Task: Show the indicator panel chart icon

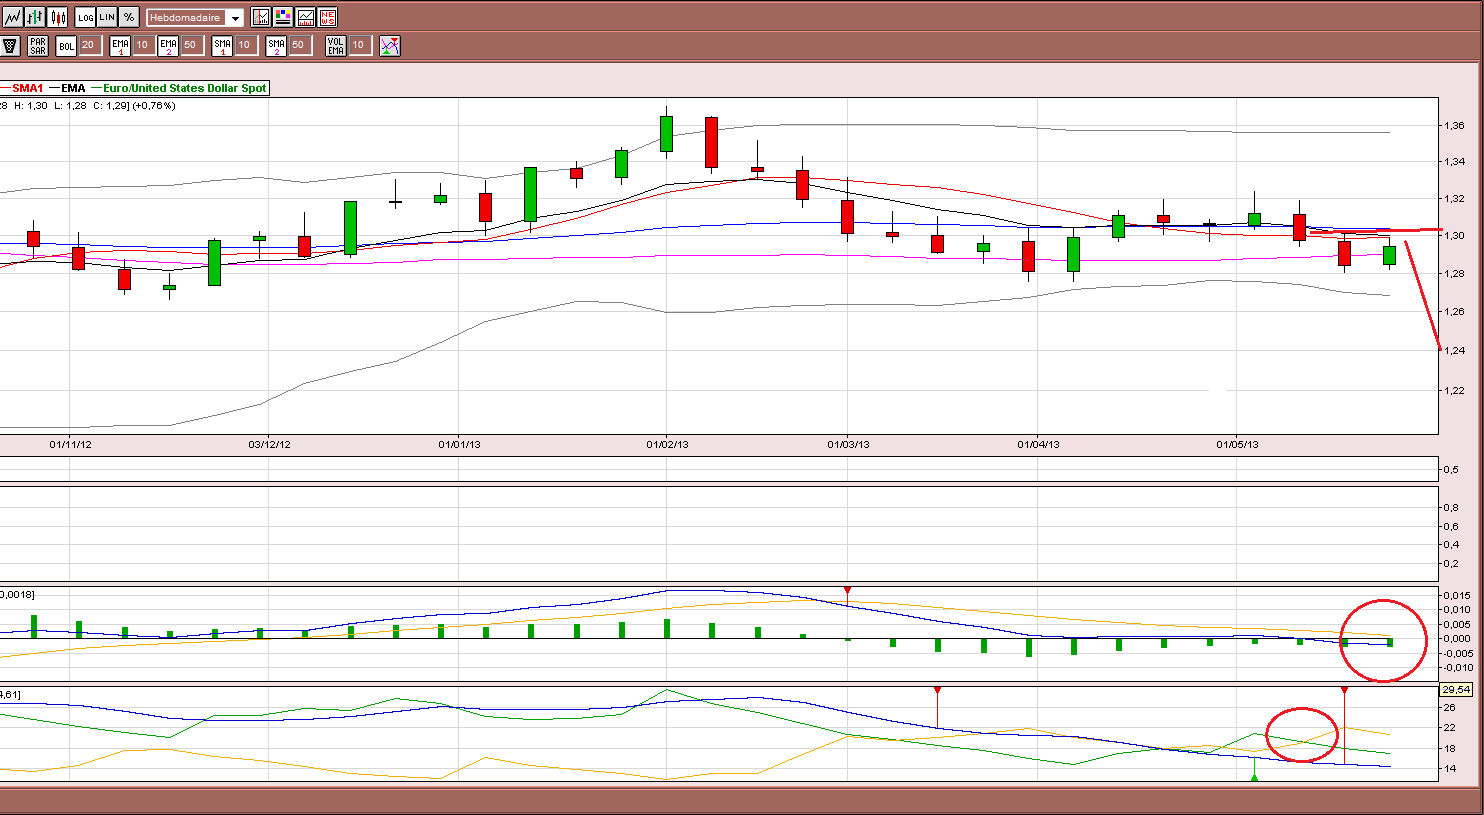Action: pos(305,17)
